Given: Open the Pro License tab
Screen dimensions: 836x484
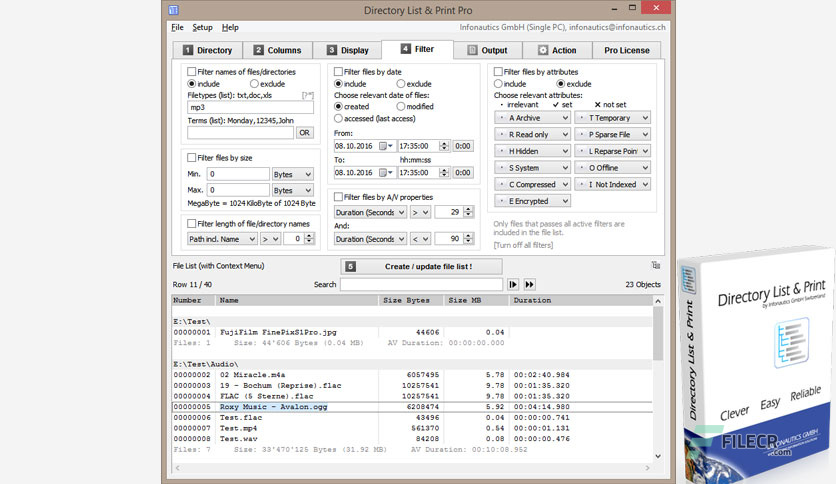Looking at the screenshot, I should pyautogui.click(x=626, y=50).
